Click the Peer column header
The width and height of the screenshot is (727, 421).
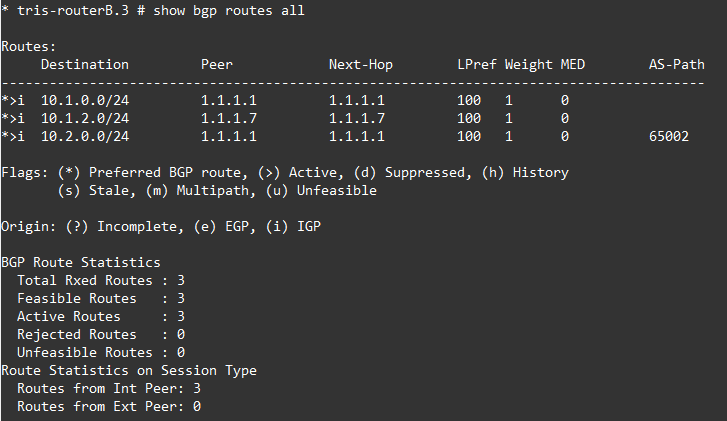(217, 65)
